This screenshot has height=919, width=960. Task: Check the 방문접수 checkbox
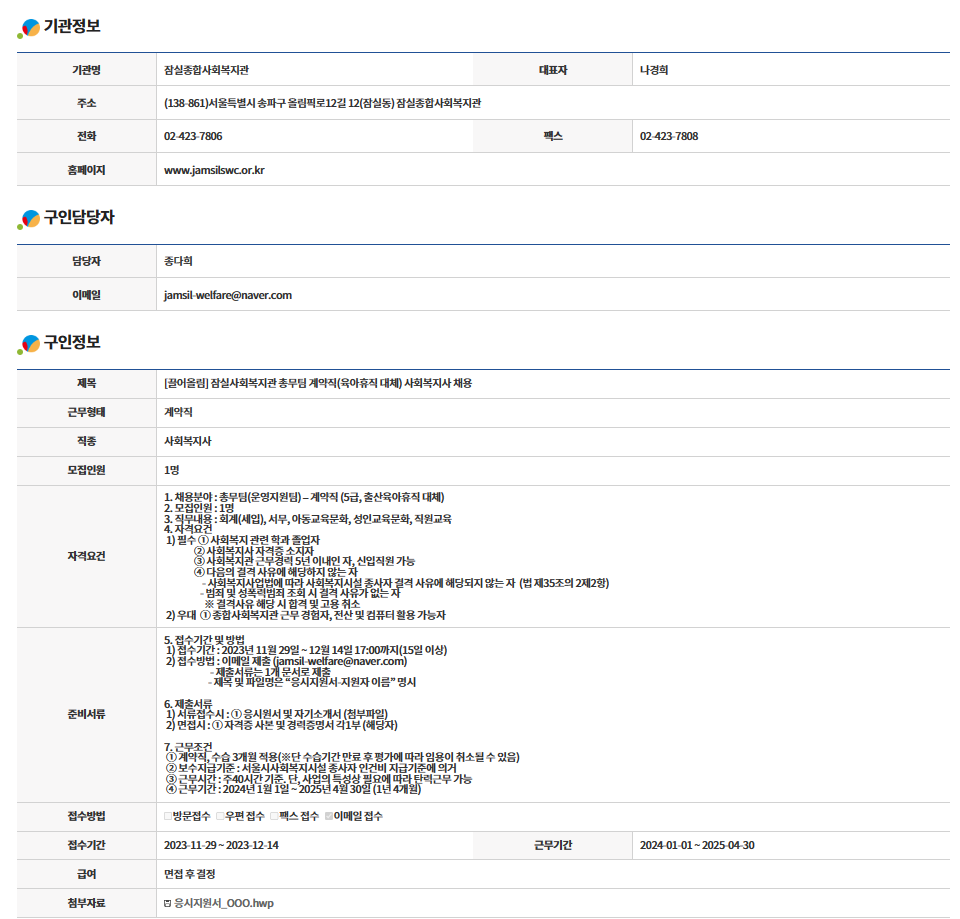click(x=168, y=817)
